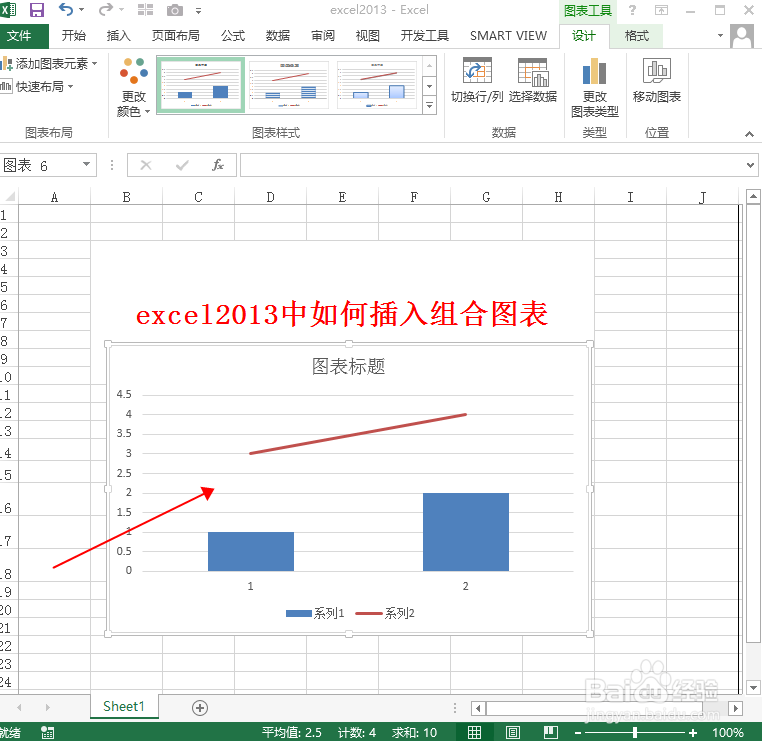Collapse the ribbon with the chevron arrow

pos(749,134)
